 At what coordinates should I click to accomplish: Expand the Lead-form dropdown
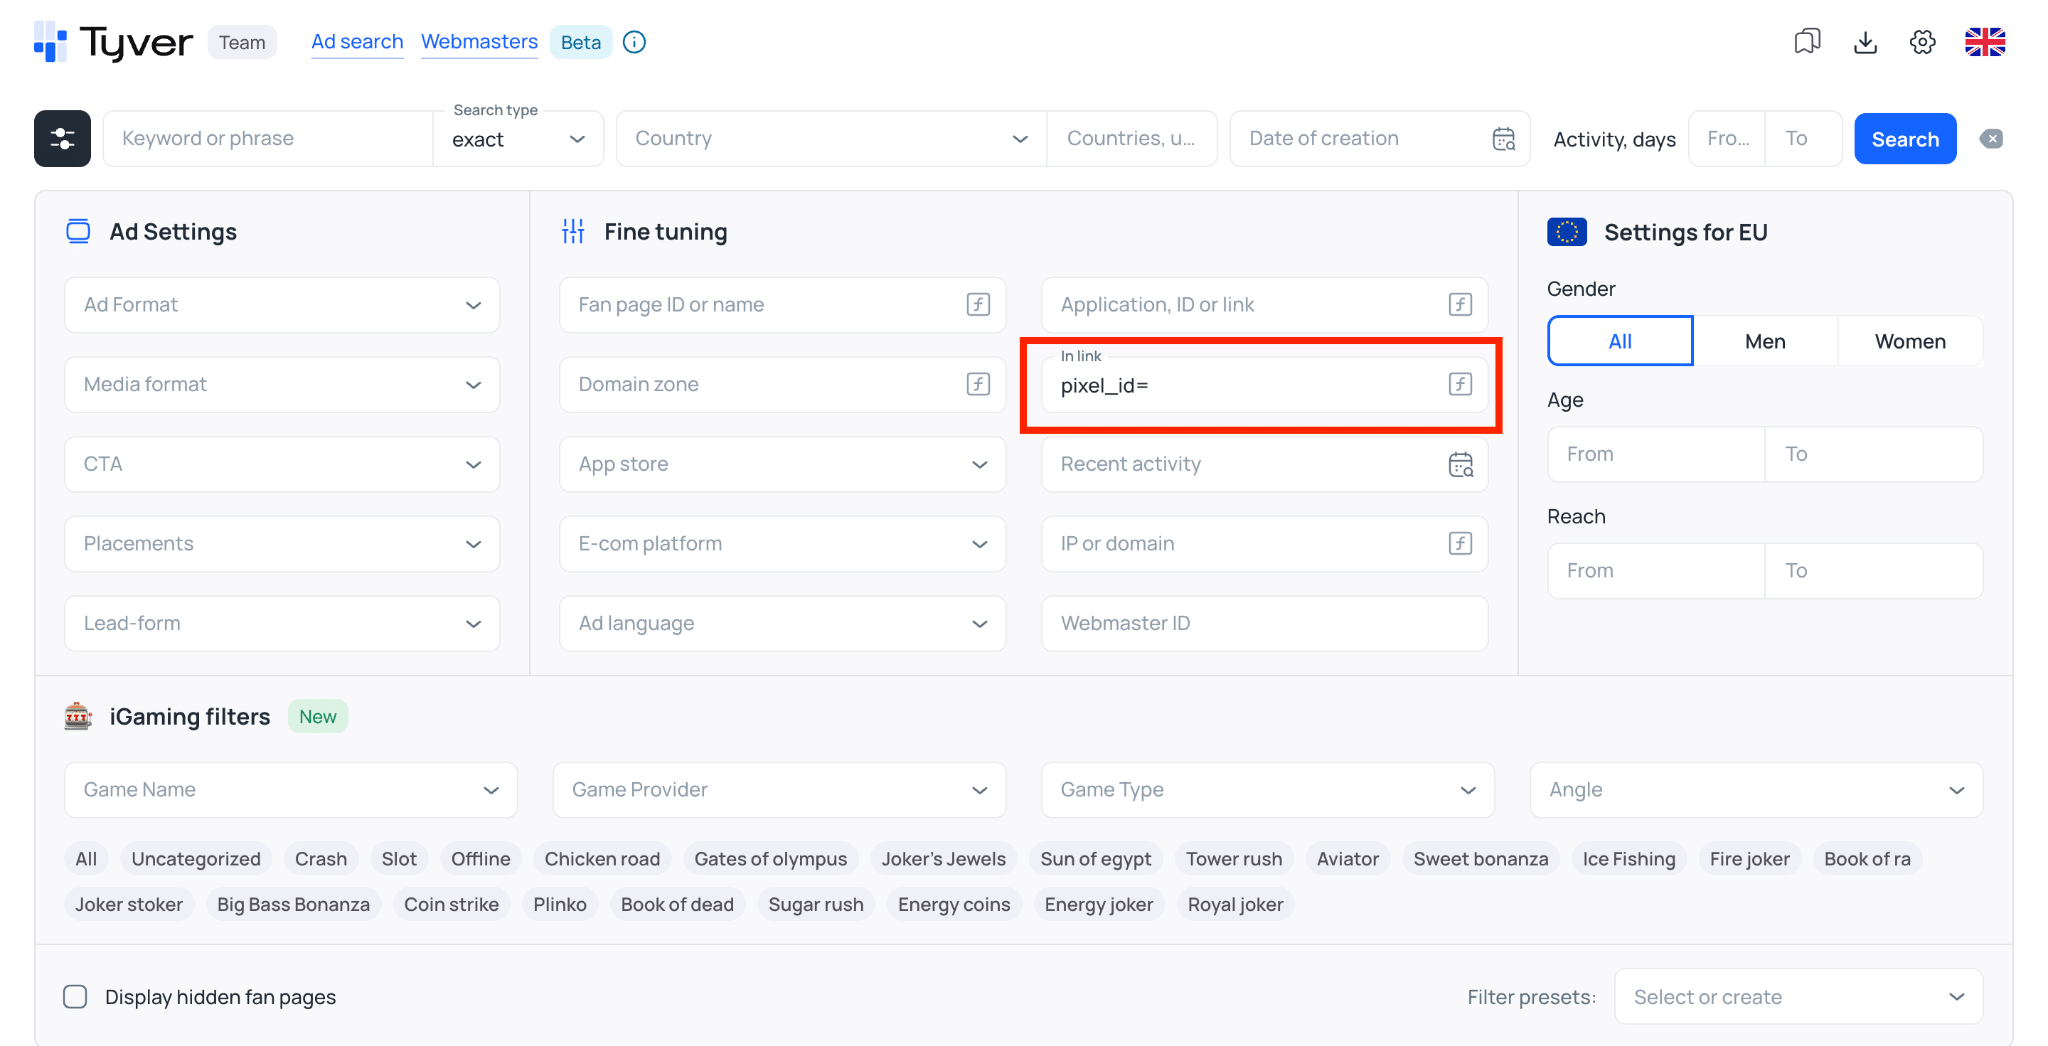282,623
